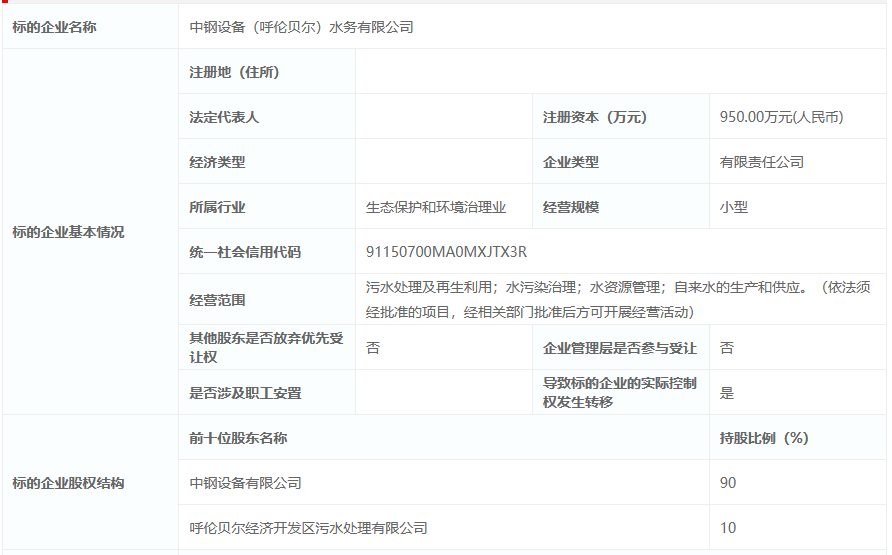Click the 所属行业 label
The width and height of the screenshot is (892, 555).
[217, 207]
